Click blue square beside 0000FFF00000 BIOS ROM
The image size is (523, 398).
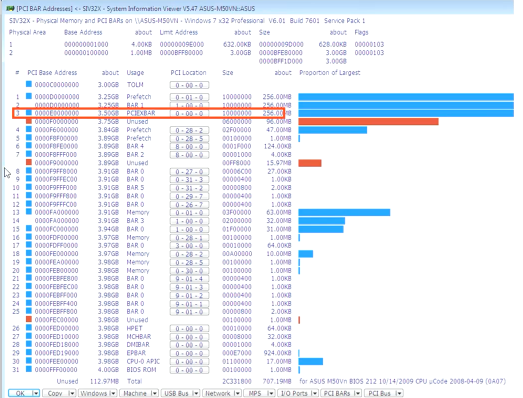coord(29,369)
